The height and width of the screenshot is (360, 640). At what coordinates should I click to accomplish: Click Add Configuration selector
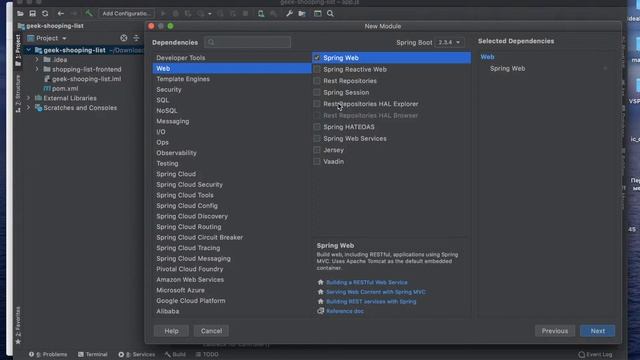pyautogui.click(x=127, y=13)
